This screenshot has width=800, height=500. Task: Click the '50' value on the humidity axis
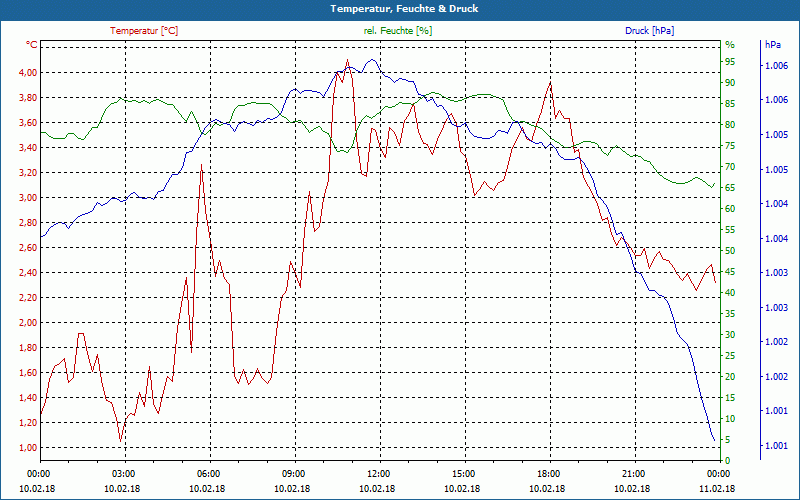(x=730, y=251)
